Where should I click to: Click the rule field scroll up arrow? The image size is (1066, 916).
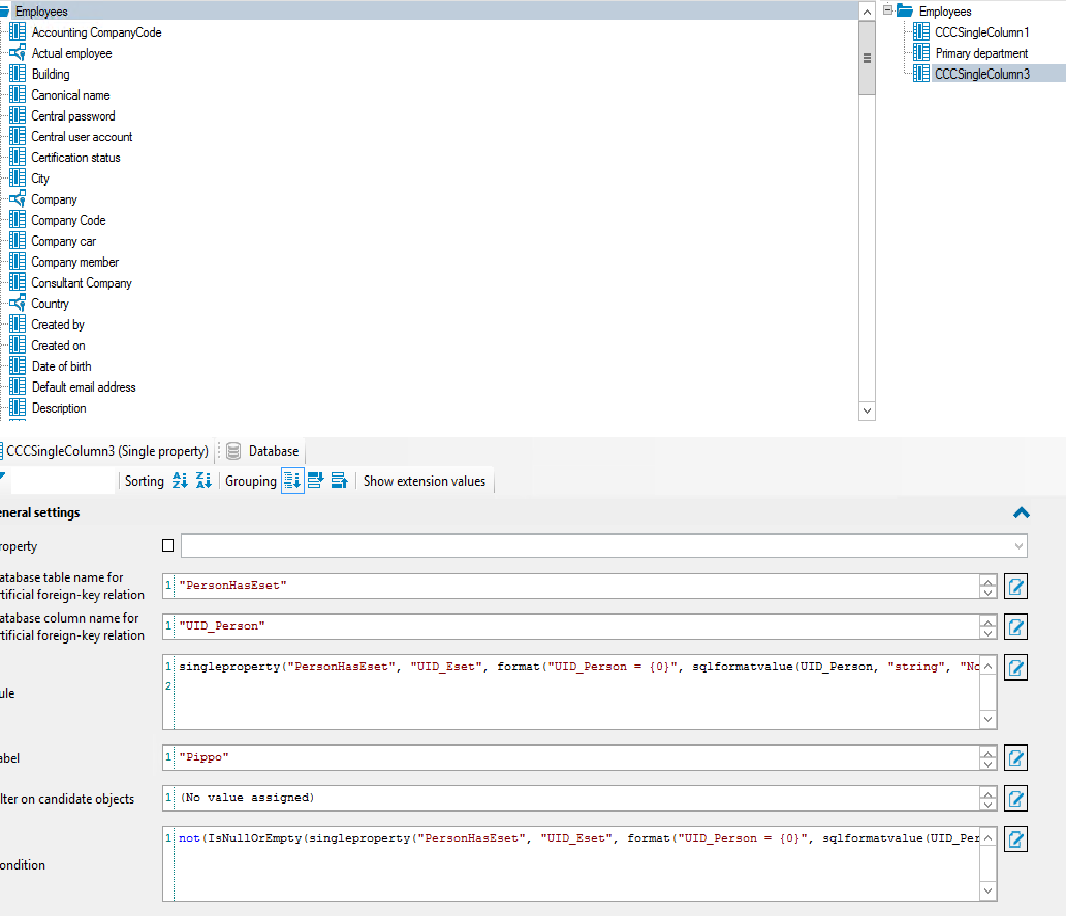(988, 666)
